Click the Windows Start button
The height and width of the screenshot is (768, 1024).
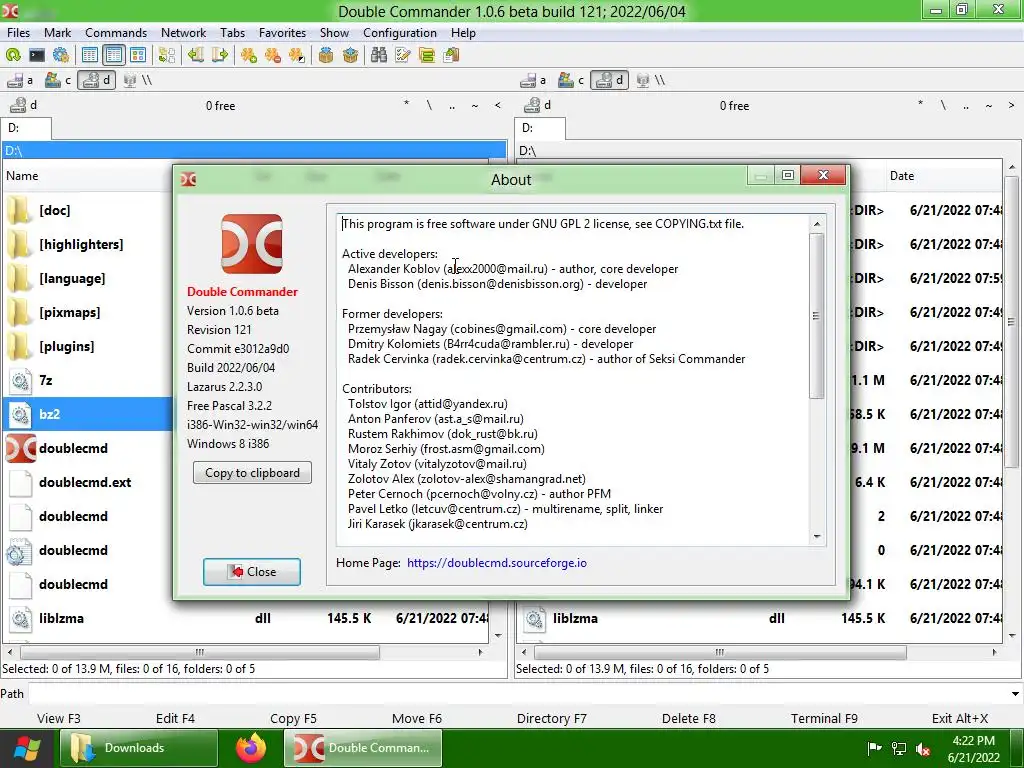click(x=27, y=748)
